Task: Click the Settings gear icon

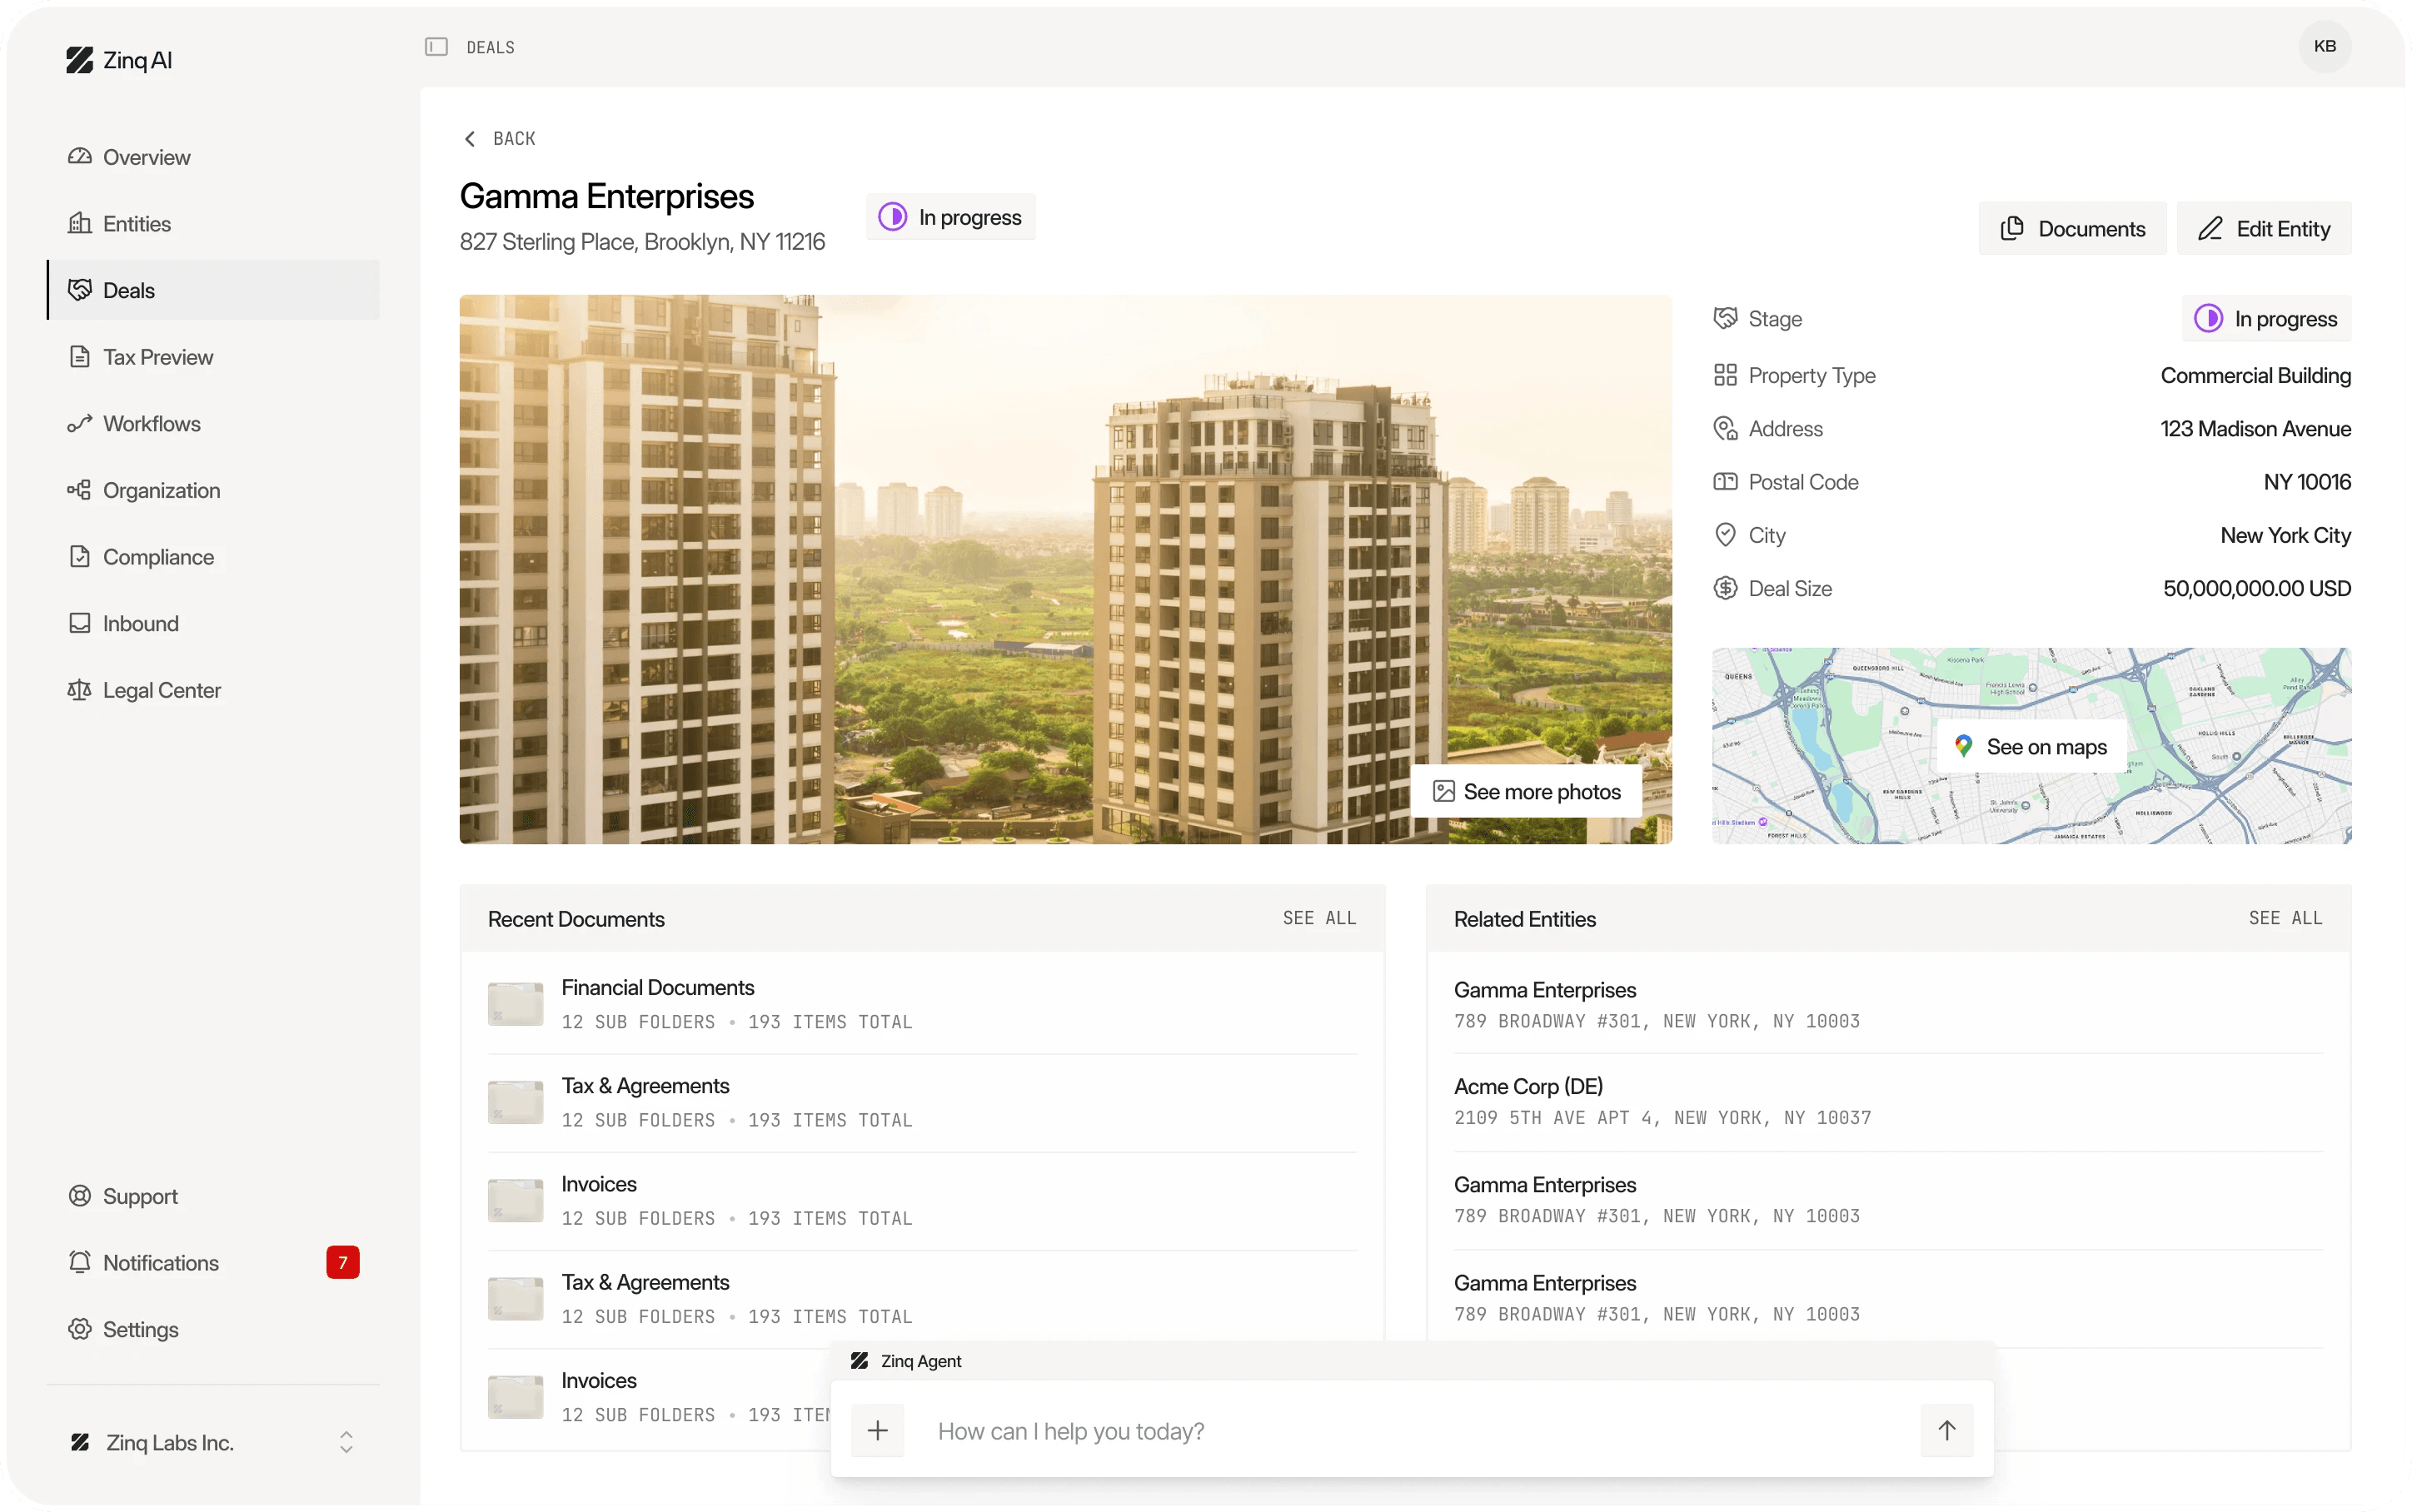Action: click(x=80, y=1329)
